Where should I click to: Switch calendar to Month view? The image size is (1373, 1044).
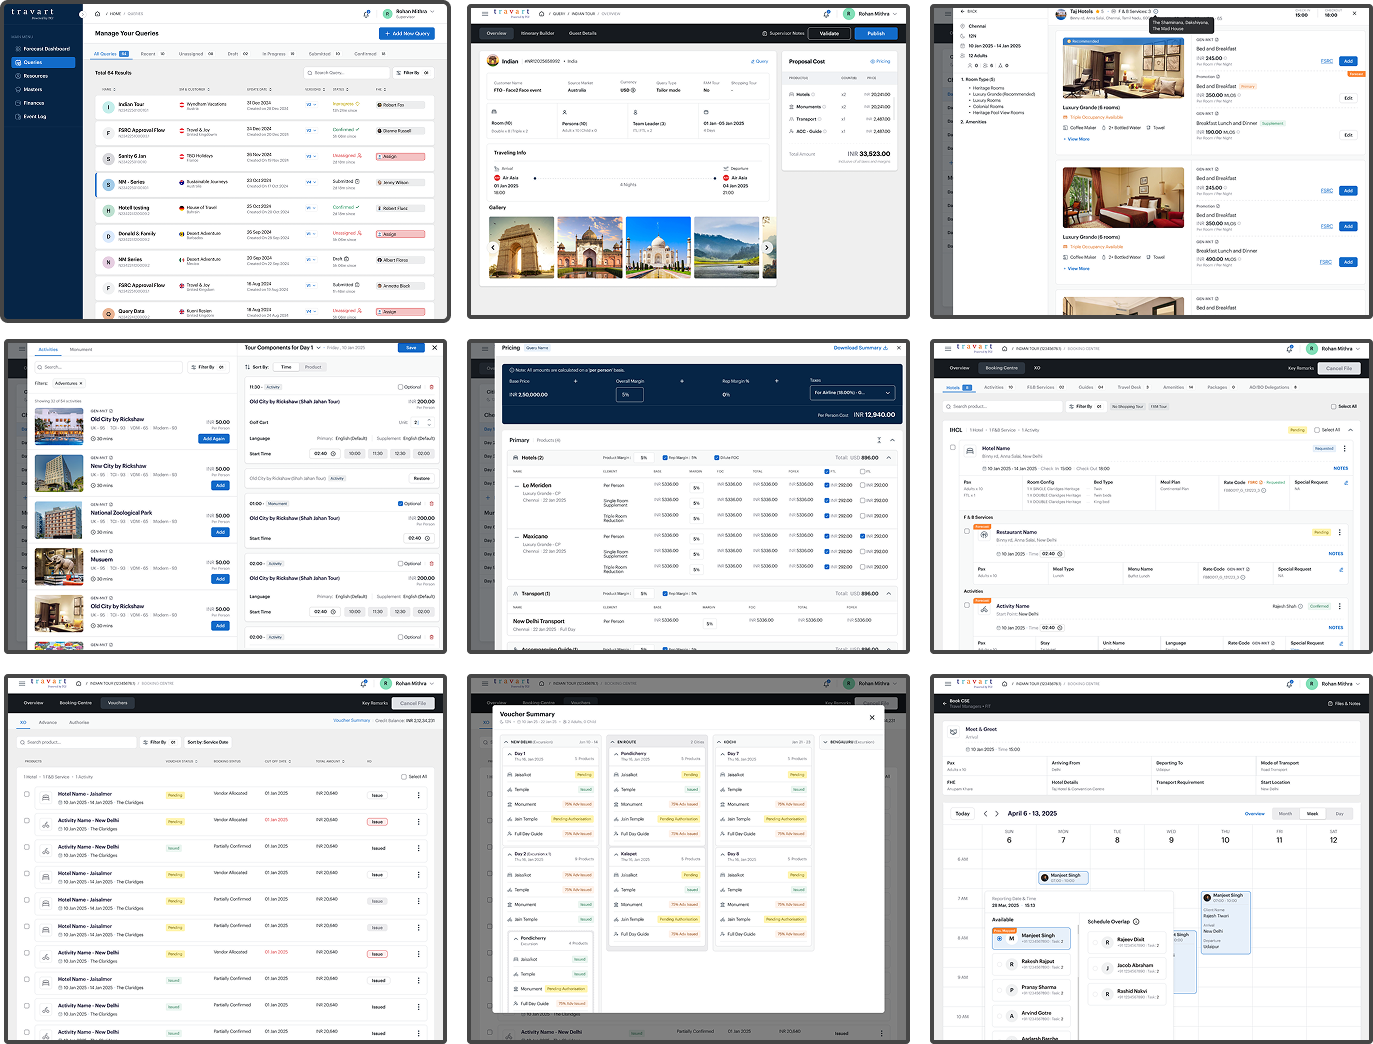(1286, 813)
